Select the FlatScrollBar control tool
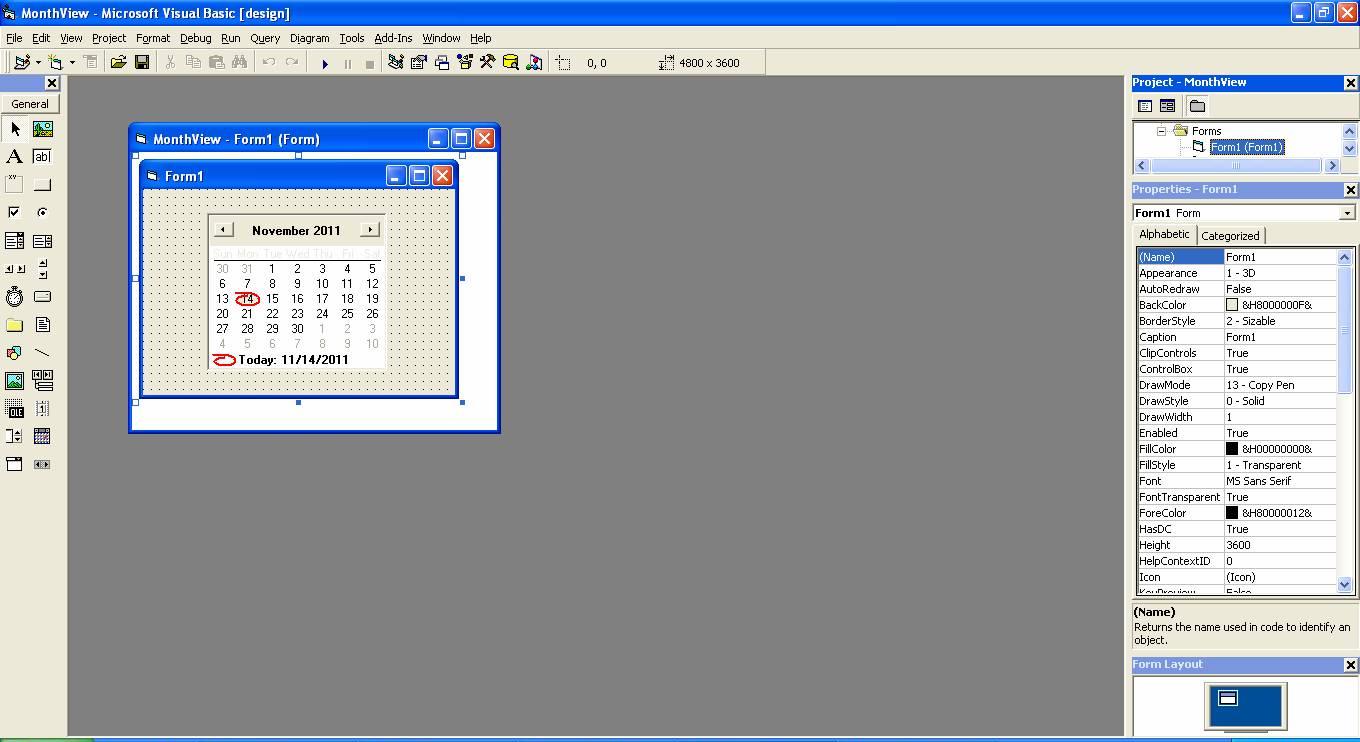This screenshot has height=742, width=1360. pyautogui.click(x=42, y=465)
